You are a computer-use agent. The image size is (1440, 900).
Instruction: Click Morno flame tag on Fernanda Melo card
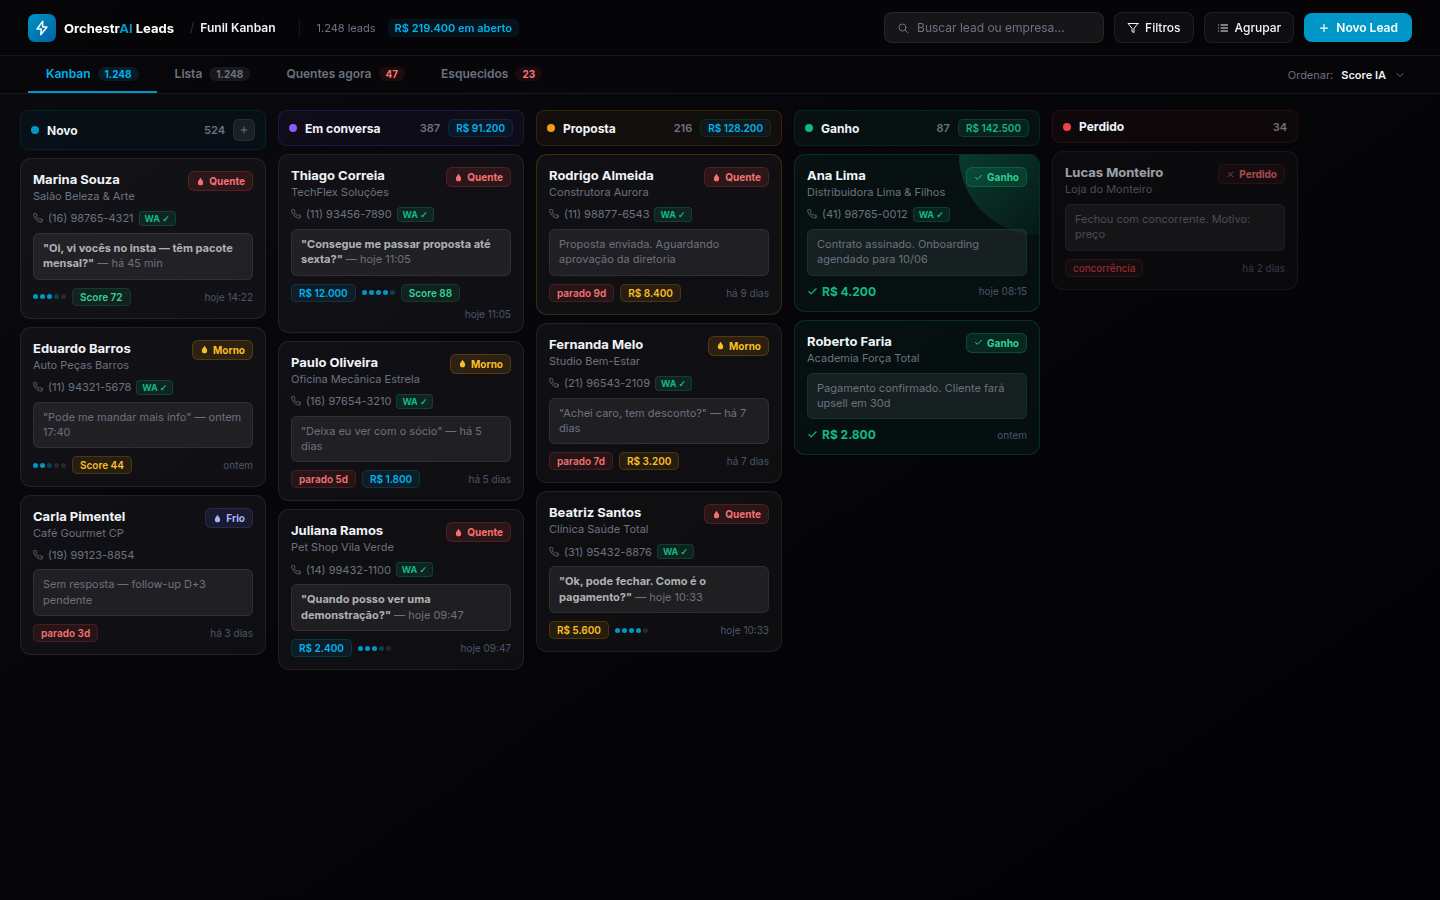pyautogui.click(x=738, y=346)
